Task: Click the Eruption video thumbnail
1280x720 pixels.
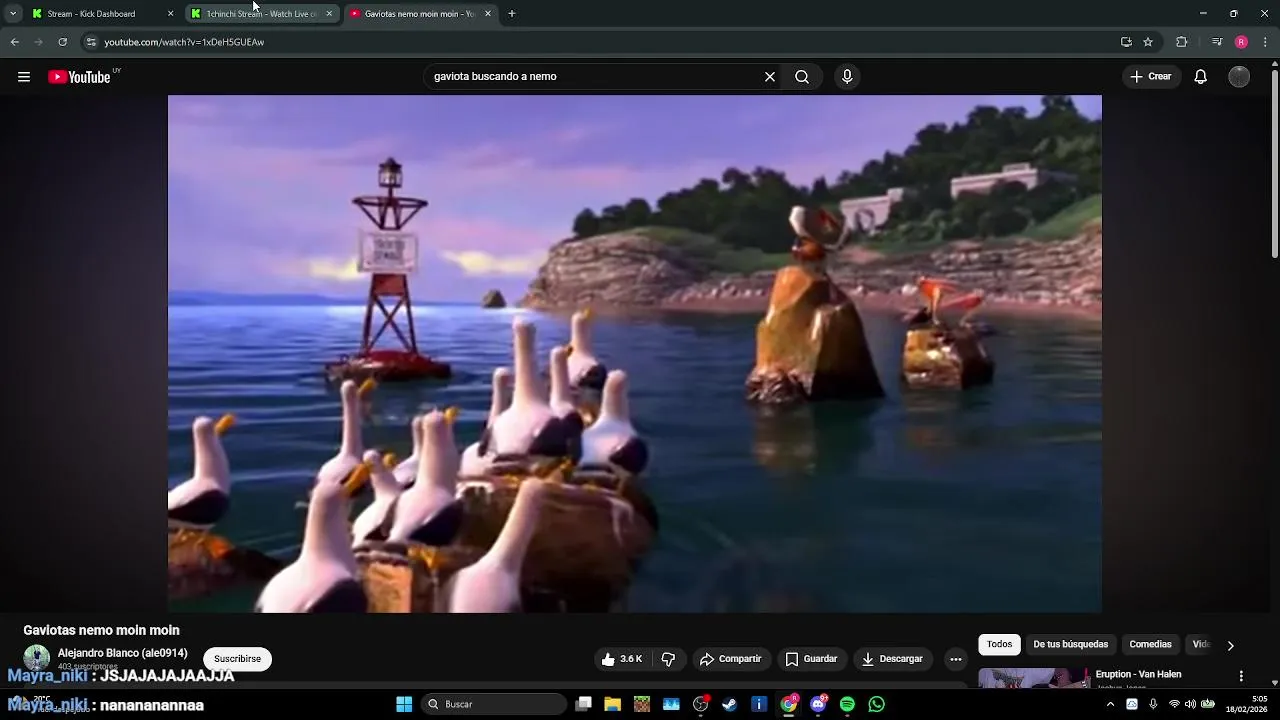Action: (x=1034, y=678)
